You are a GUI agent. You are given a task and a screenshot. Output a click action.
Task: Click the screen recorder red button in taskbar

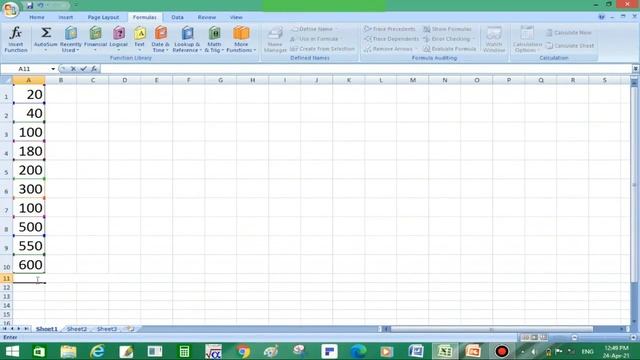pos(502,351)
